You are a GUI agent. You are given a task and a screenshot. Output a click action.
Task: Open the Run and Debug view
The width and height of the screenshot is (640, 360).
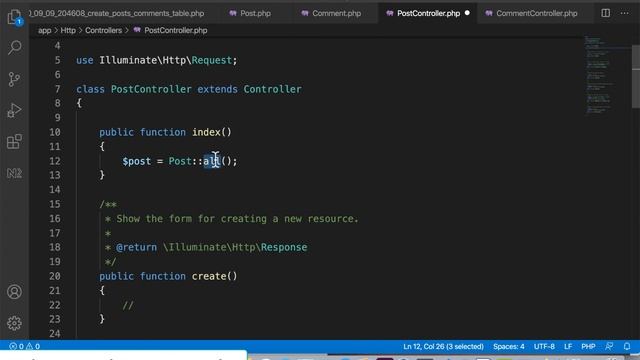click(x=14, y=111)
